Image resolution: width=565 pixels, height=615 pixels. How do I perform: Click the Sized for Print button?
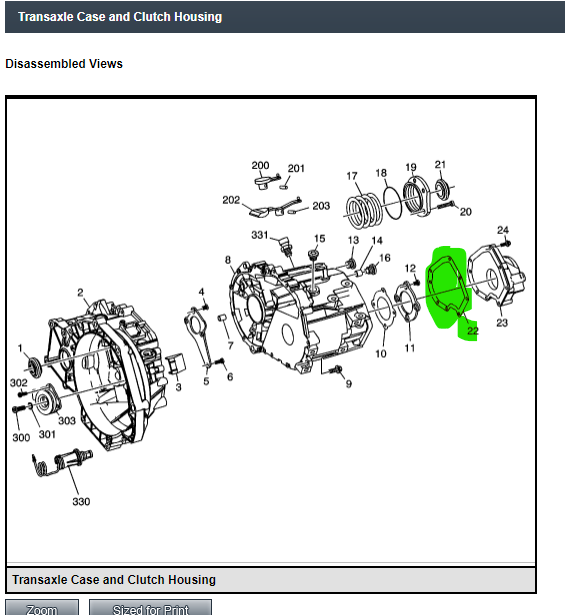point(151,608)
